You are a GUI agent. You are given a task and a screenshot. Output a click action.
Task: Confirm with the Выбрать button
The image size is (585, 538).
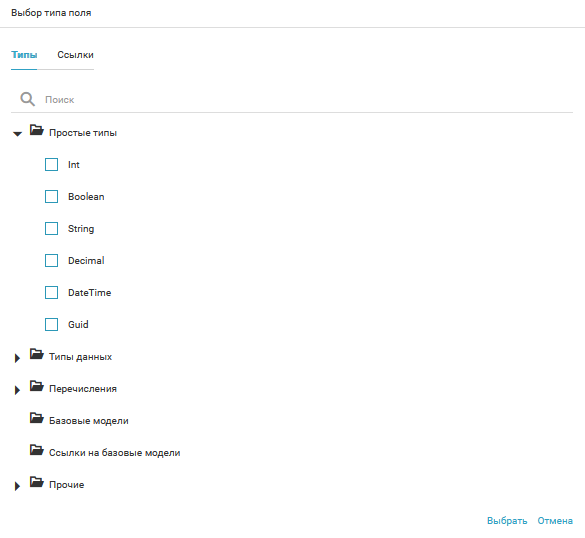507,521
